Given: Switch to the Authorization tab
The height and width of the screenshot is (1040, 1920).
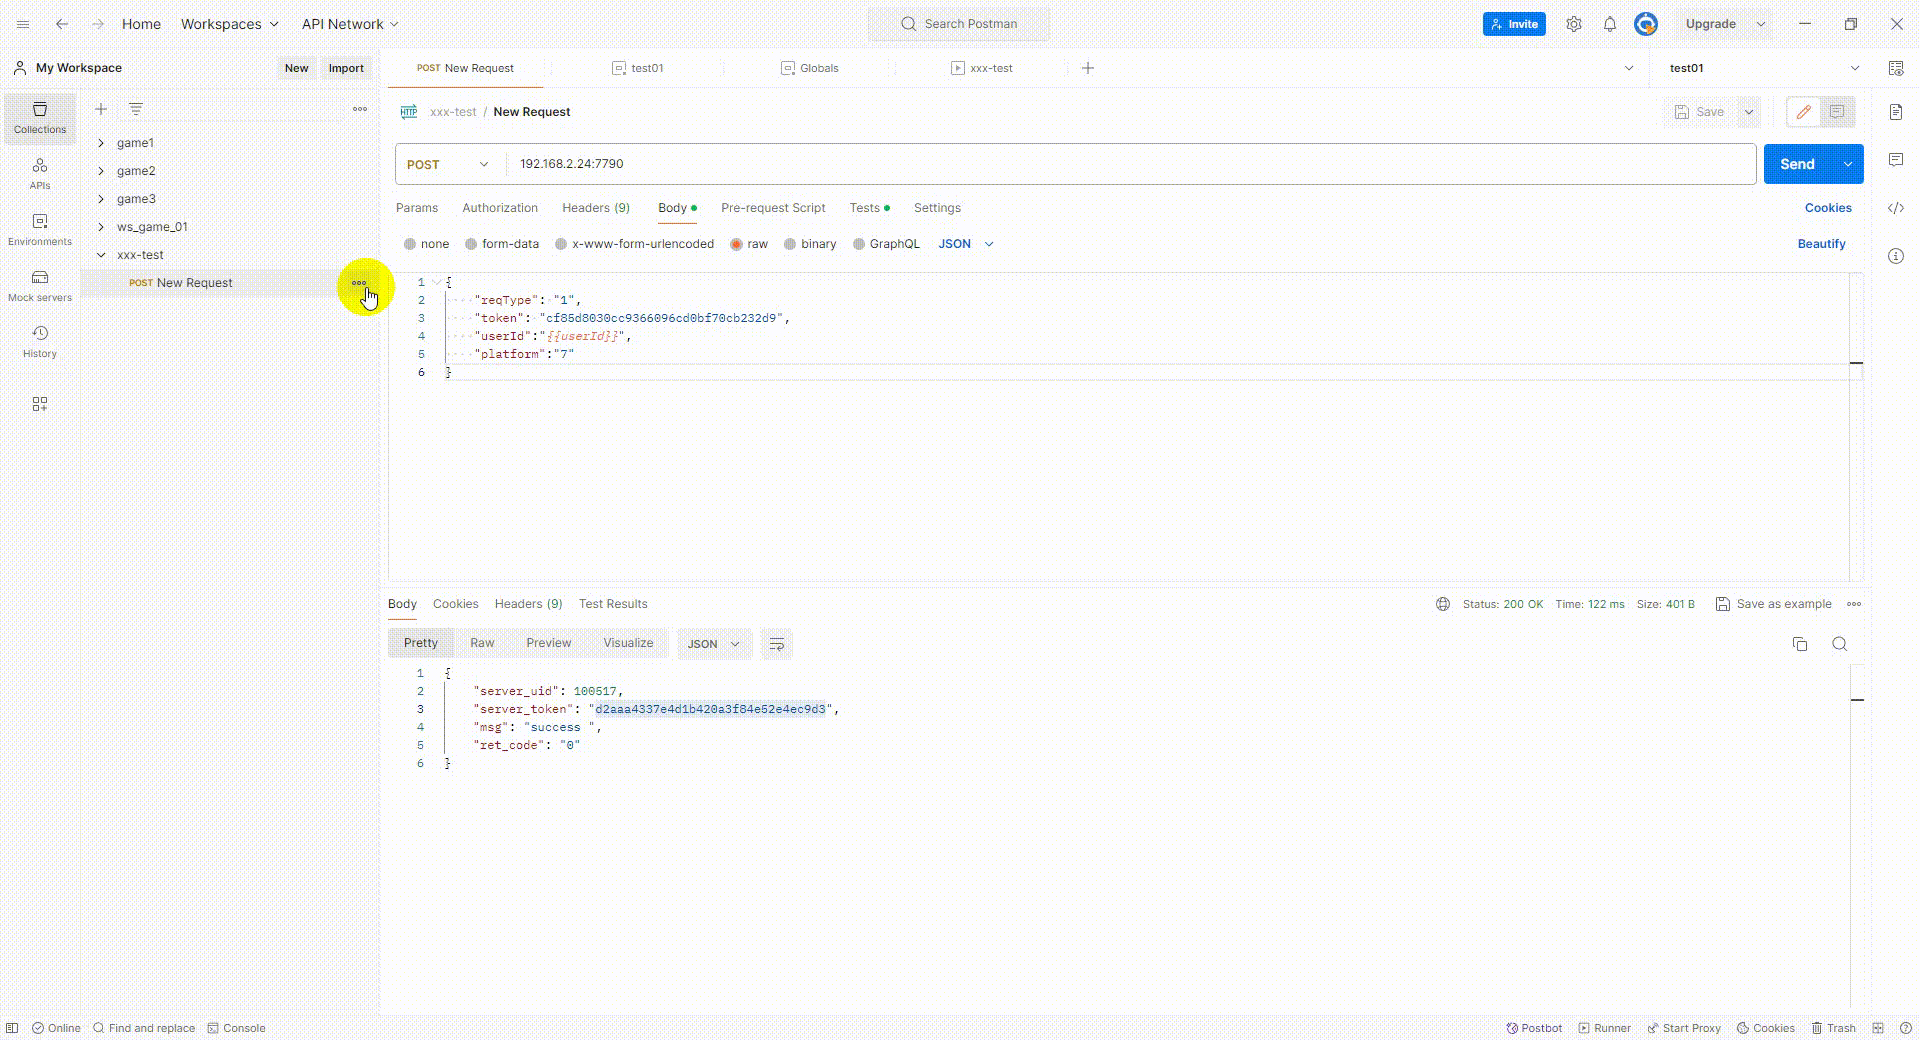Looking at the screenshot, I should pyautogui.click(x=500, y=208).
